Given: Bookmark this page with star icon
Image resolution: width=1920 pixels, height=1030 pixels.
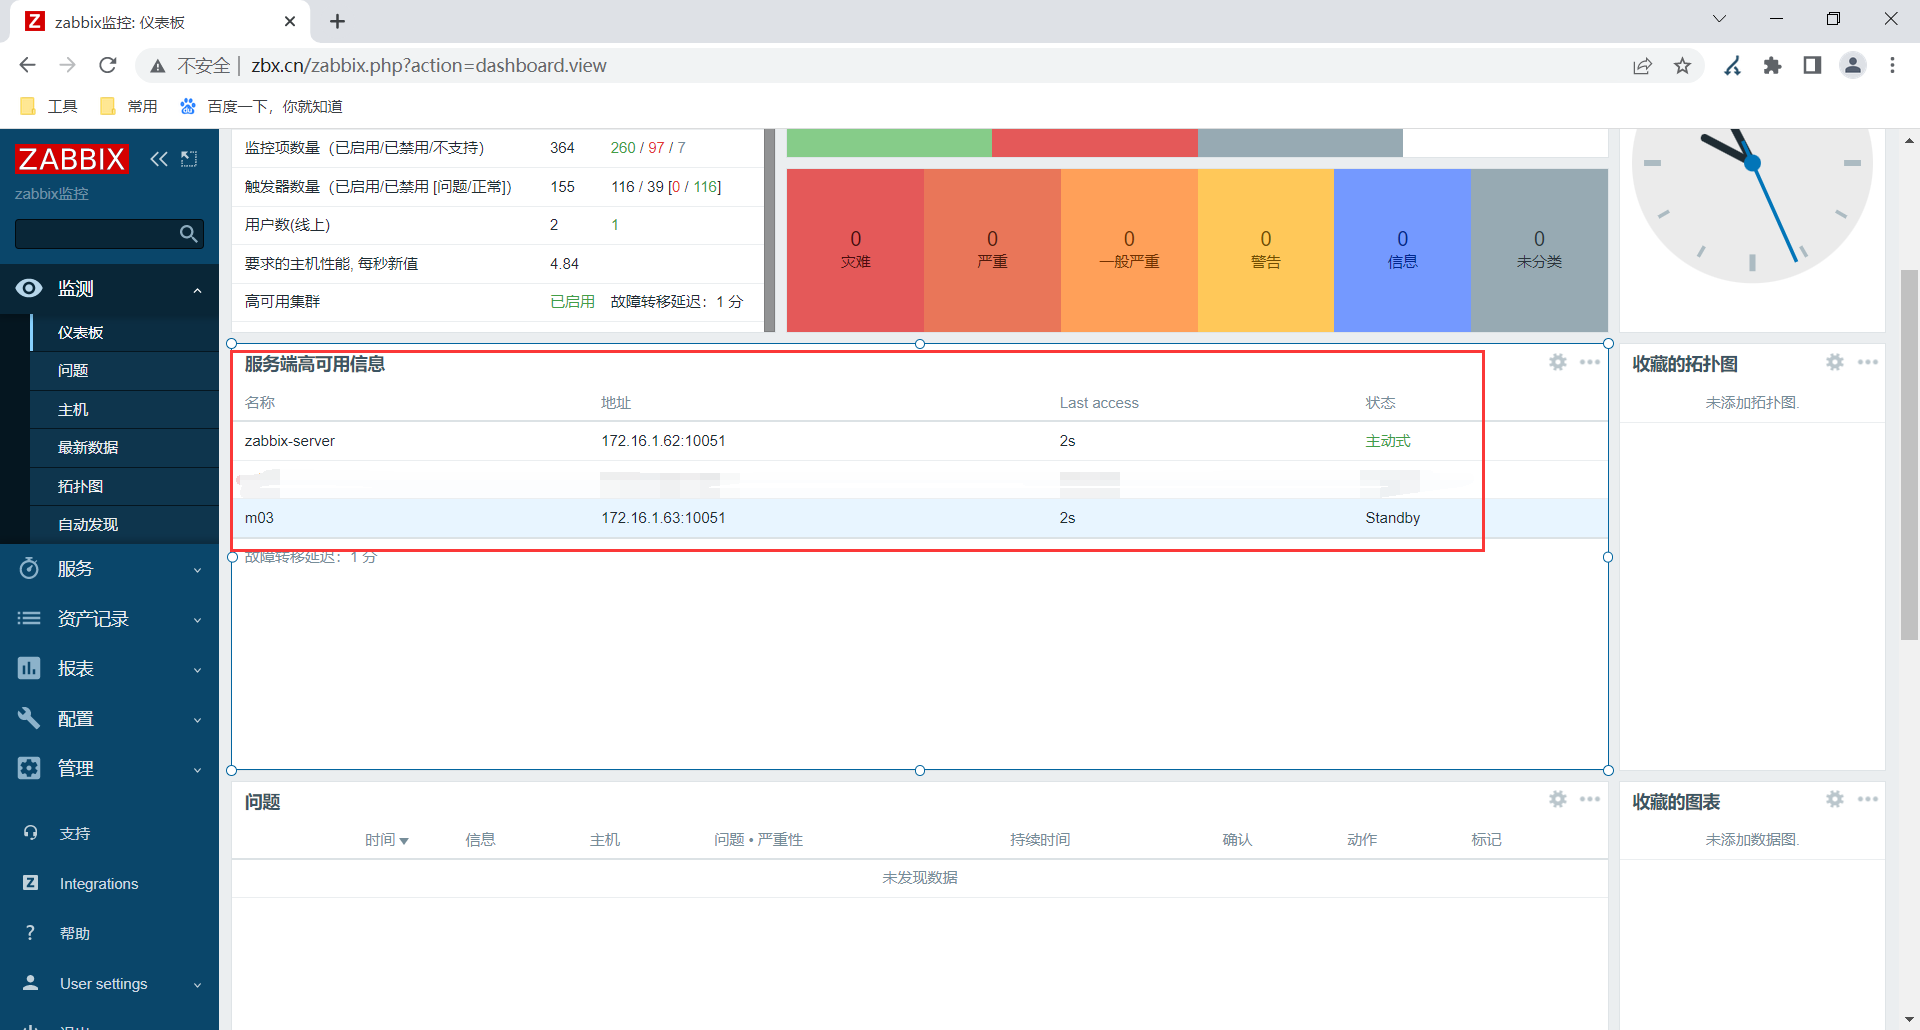Looking at the screenshot, I should [x=1683, y=65].
